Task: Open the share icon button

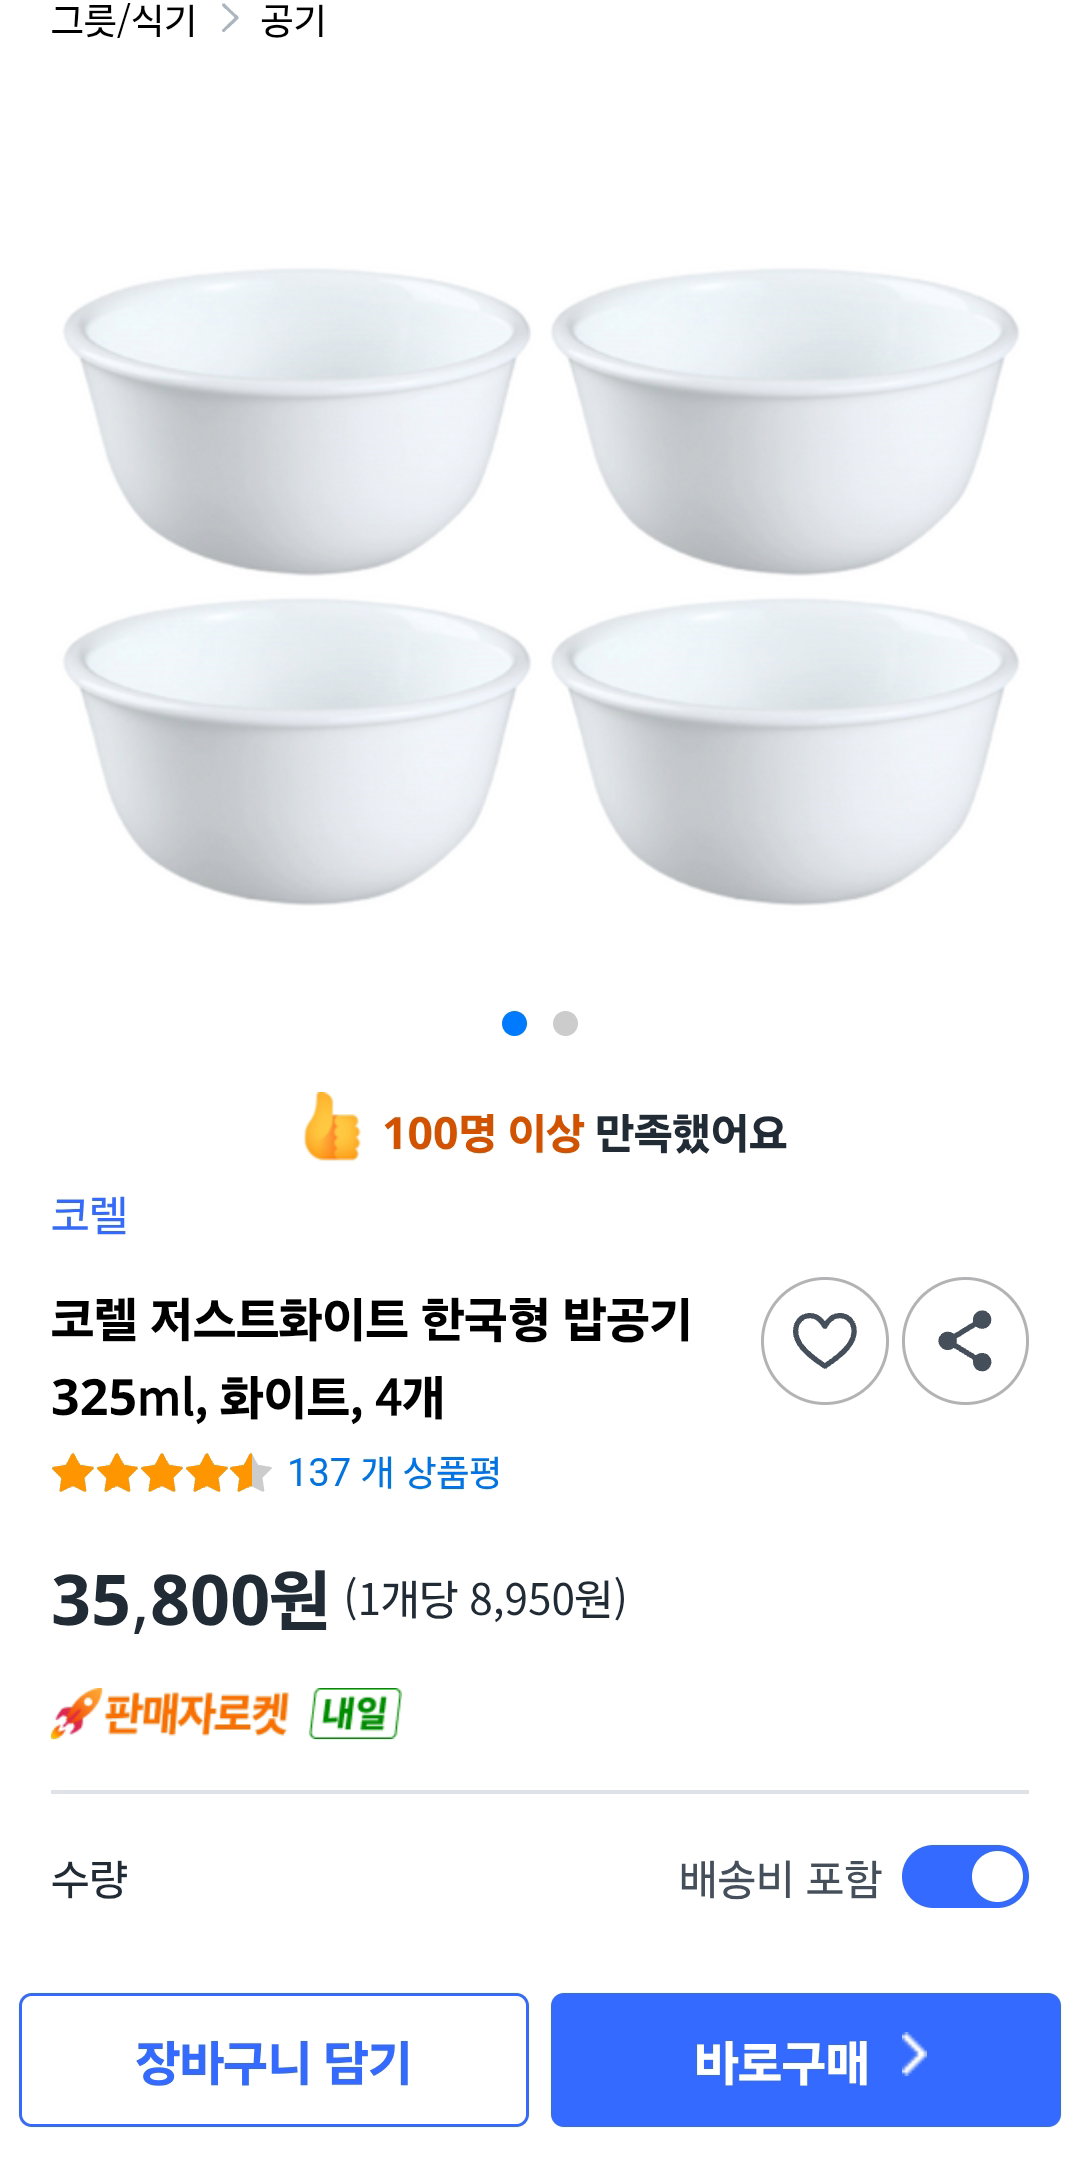Action: [965, 1341]
